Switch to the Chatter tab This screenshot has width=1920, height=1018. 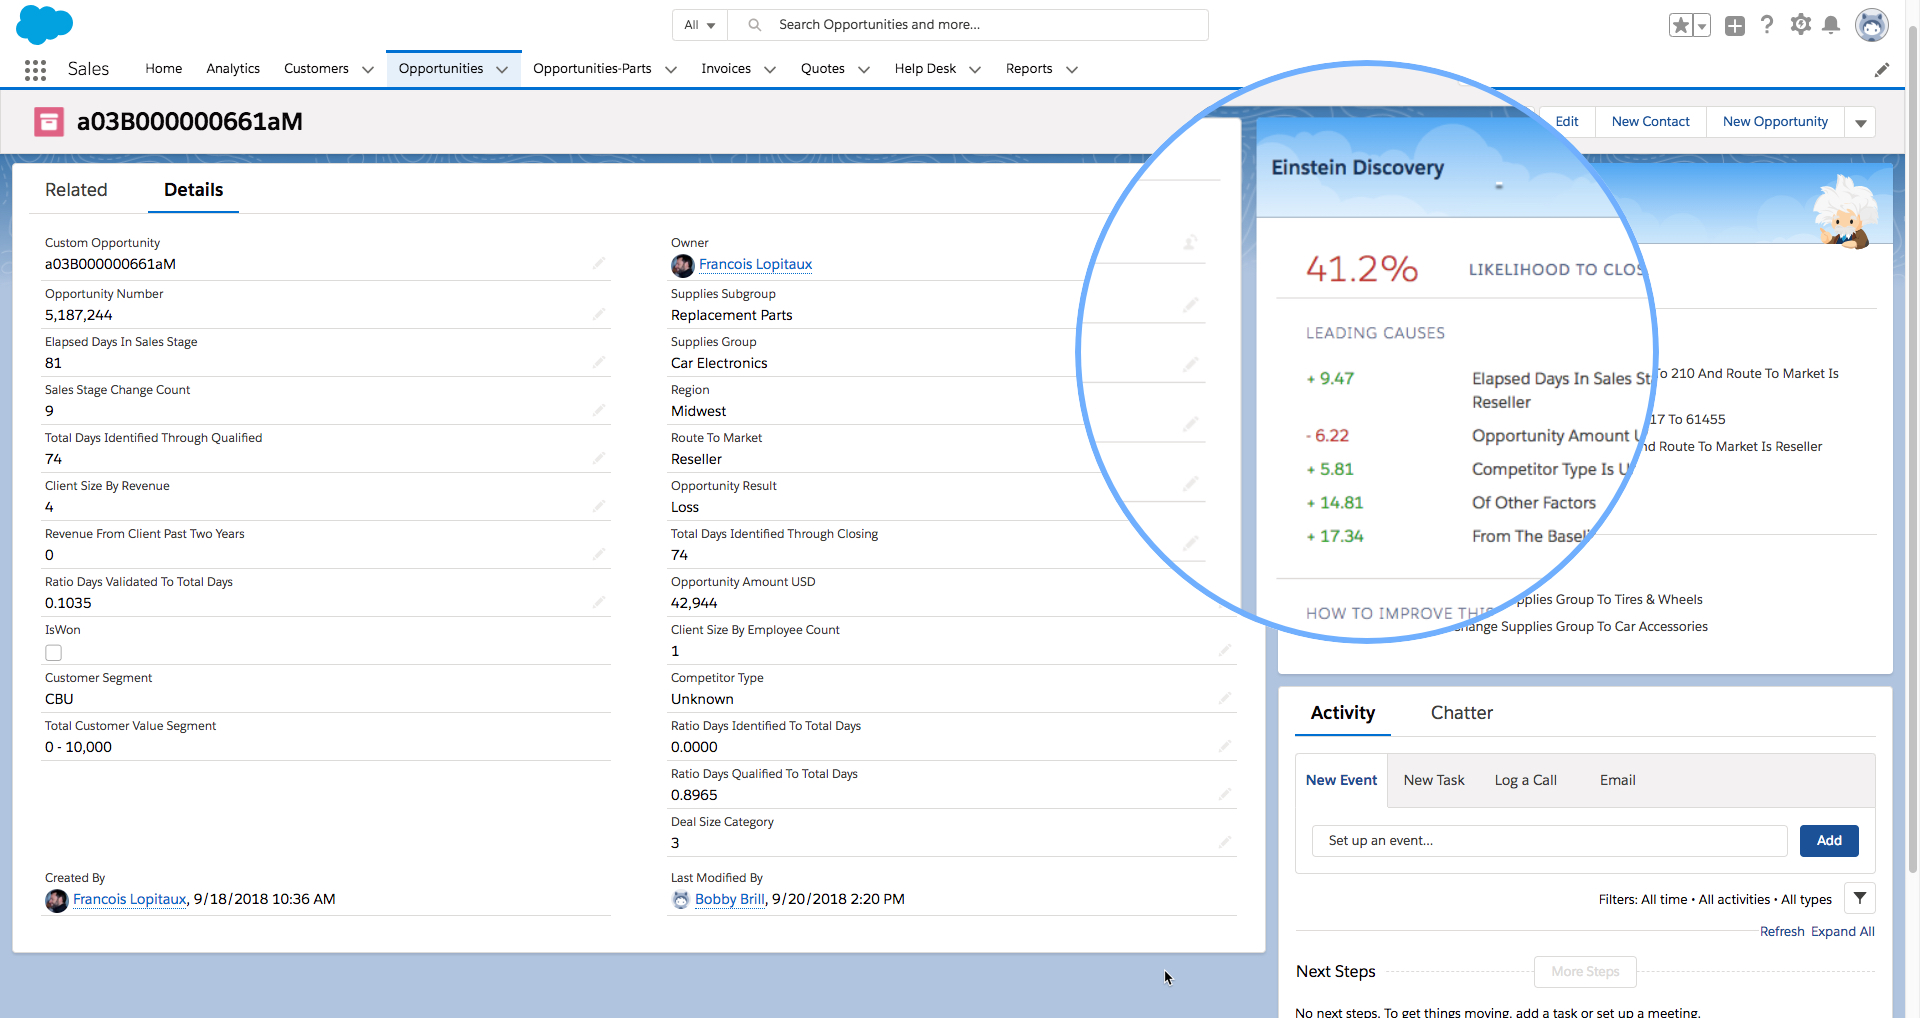(x=1461, y=713)
